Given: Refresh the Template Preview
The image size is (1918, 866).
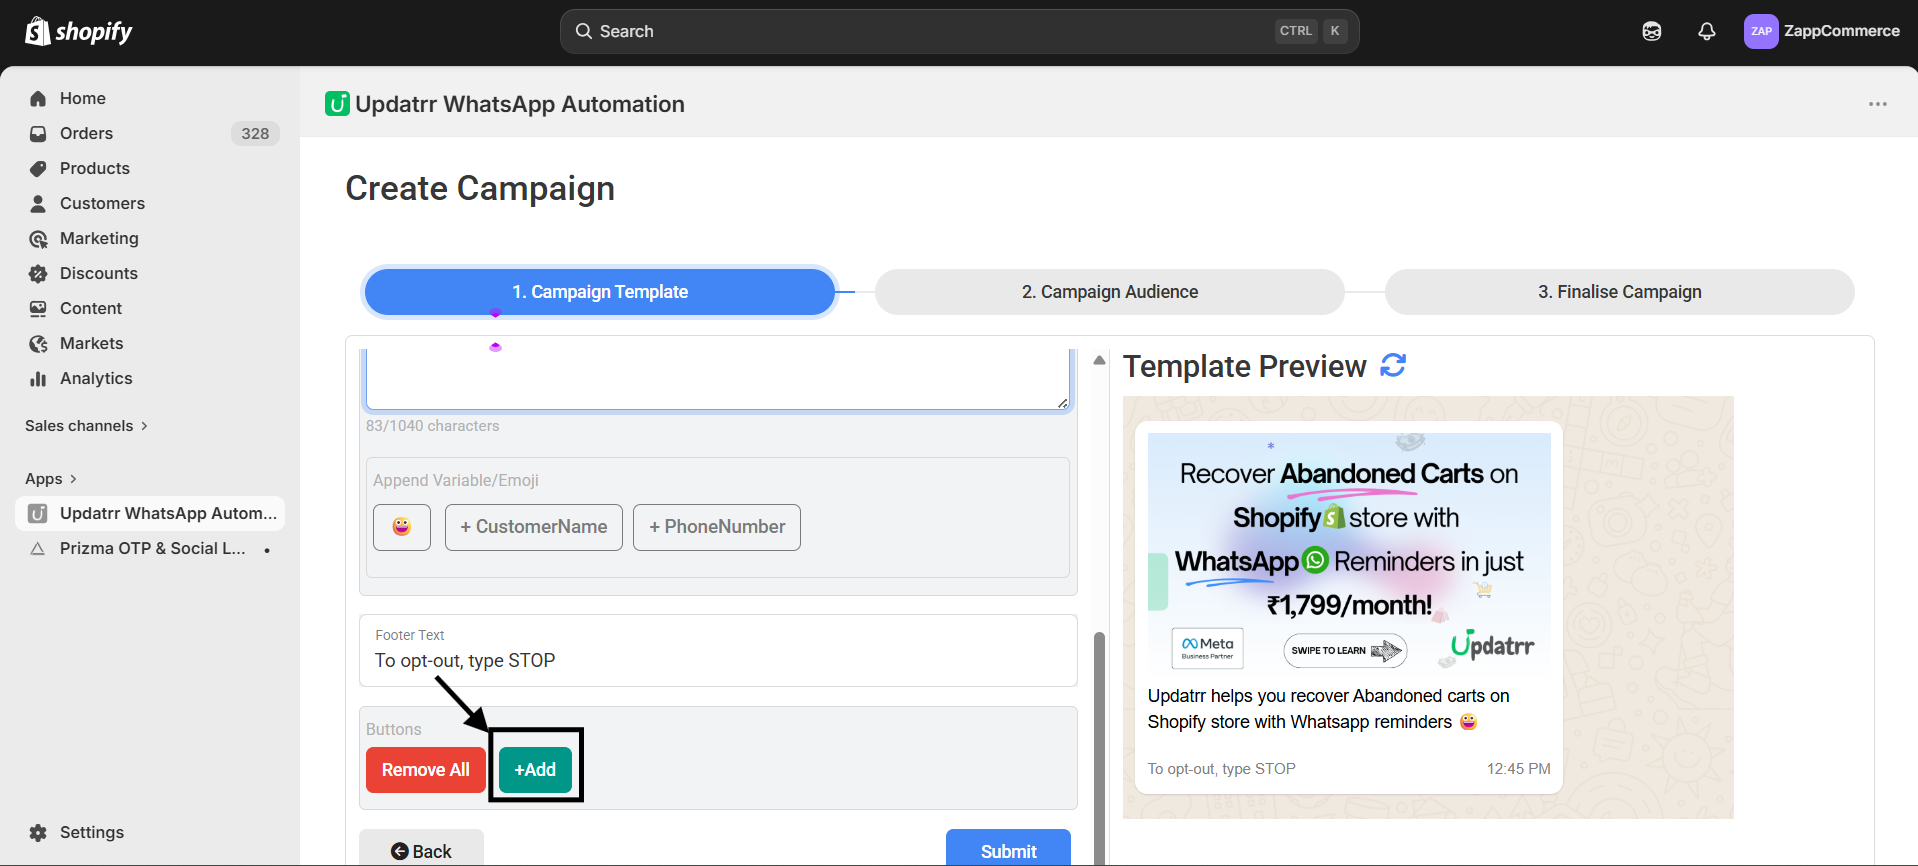Looking at the screenshot, I should coord(1393,366).
